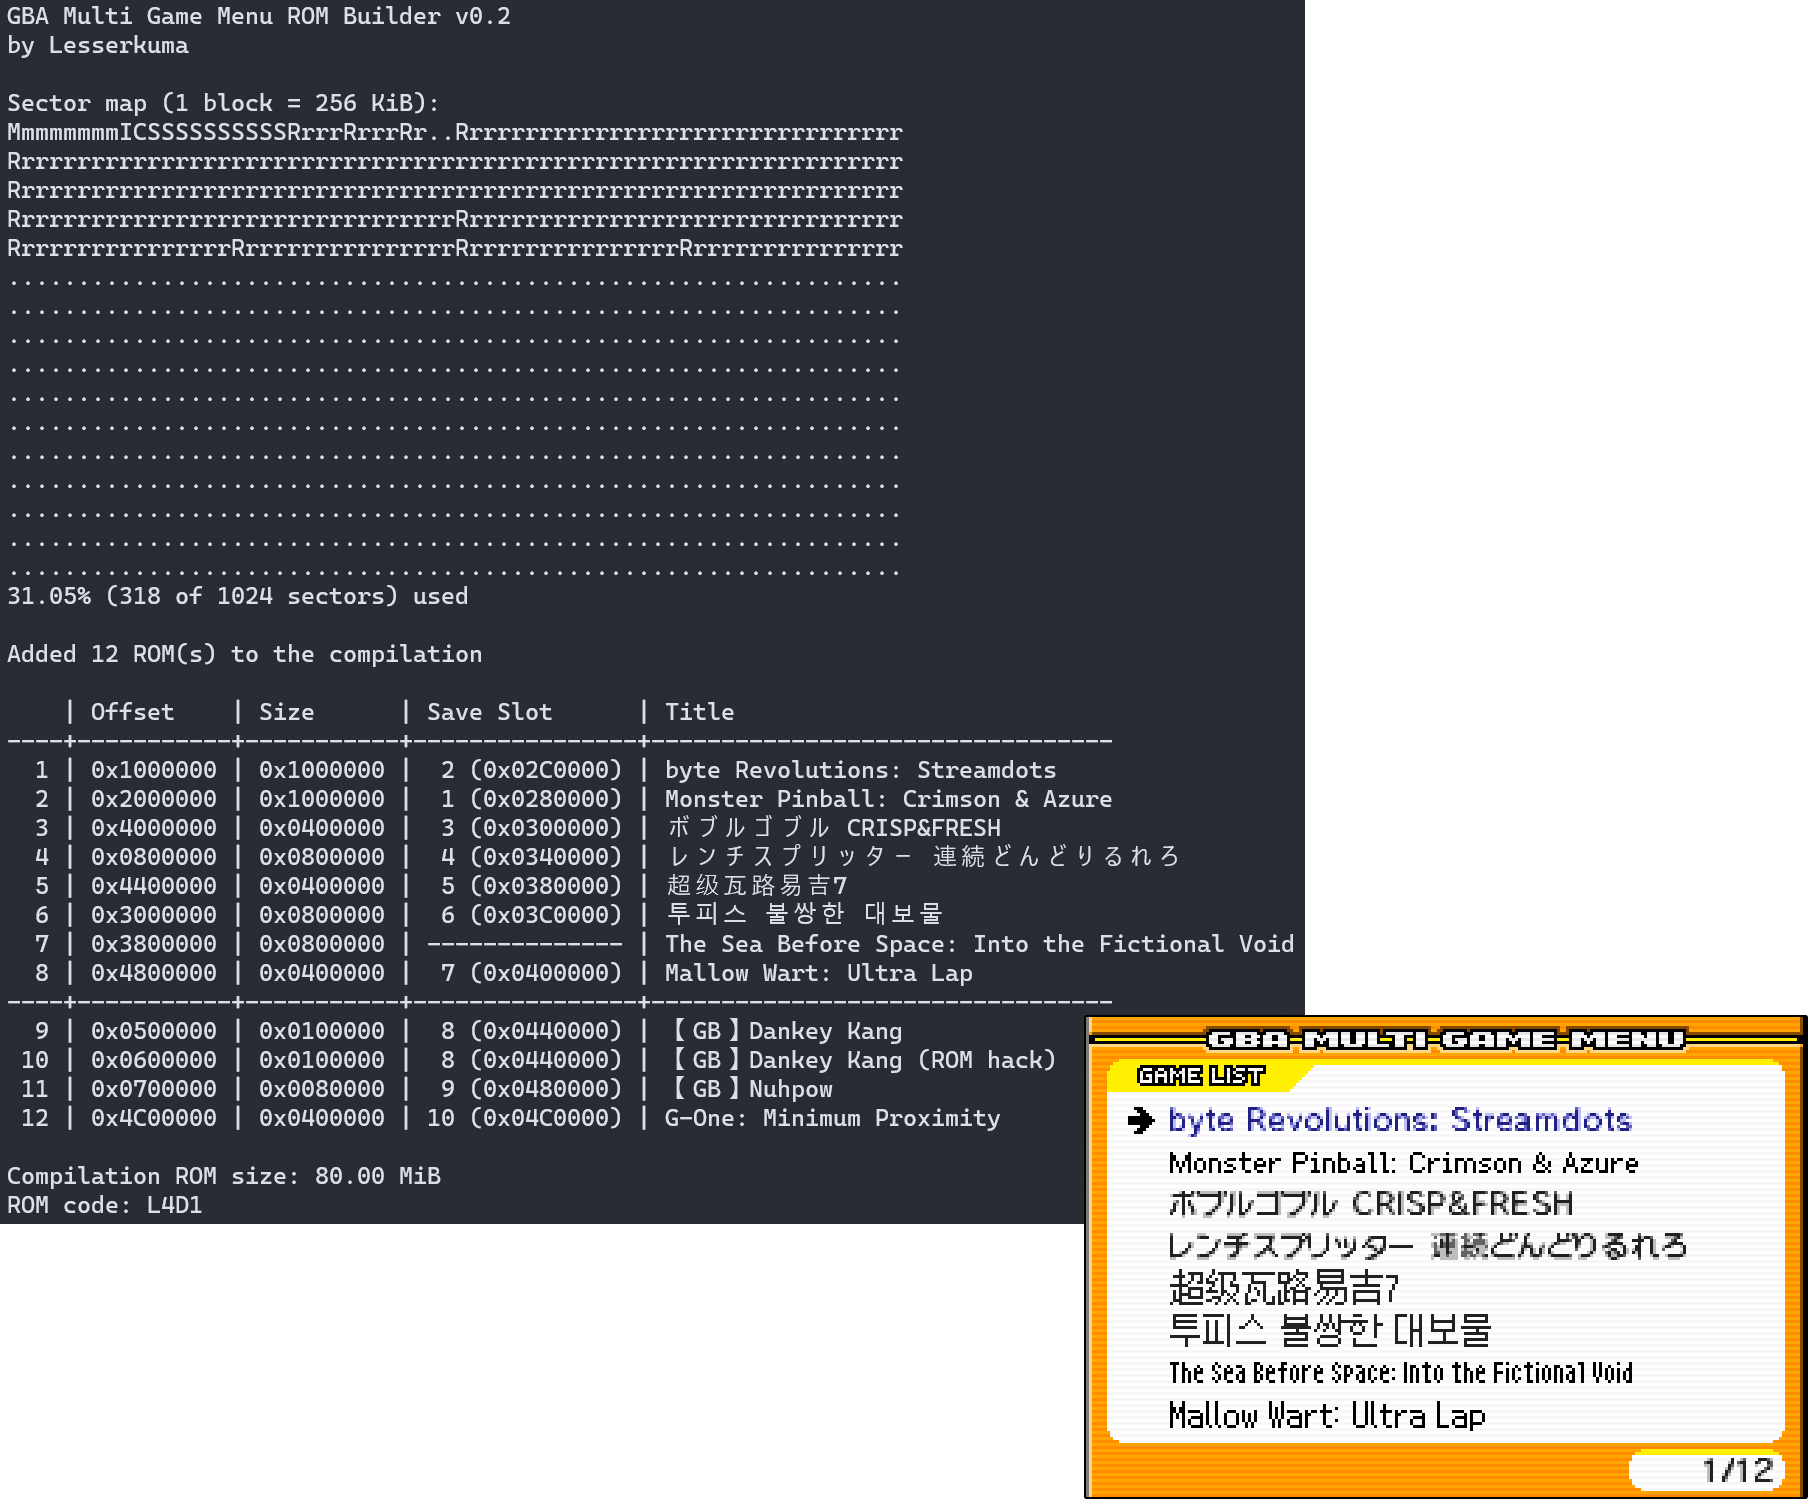This screenshot has width=1809, height=1500.
Task: Click the Offset column header
Action: (x=132, y=712)
